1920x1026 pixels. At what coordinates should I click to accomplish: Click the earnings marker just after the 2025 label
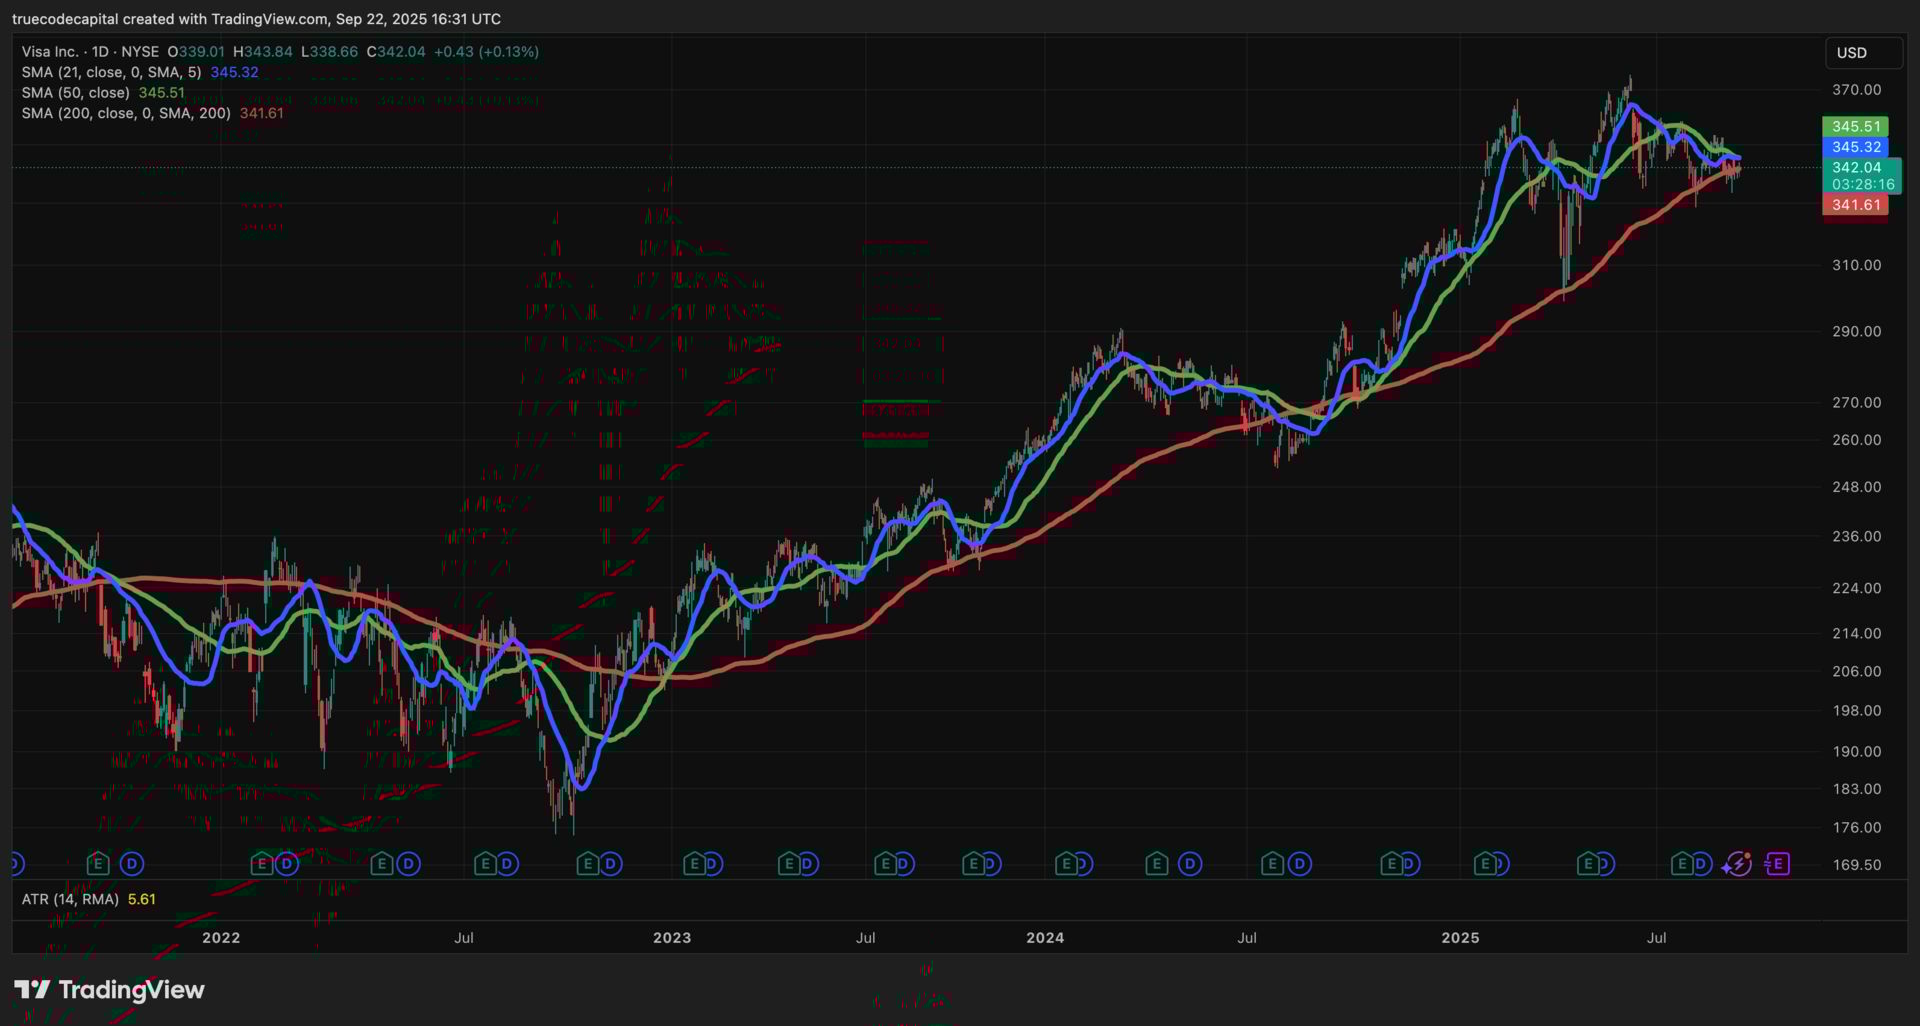pyautogui.click(x=1486, y=863)
